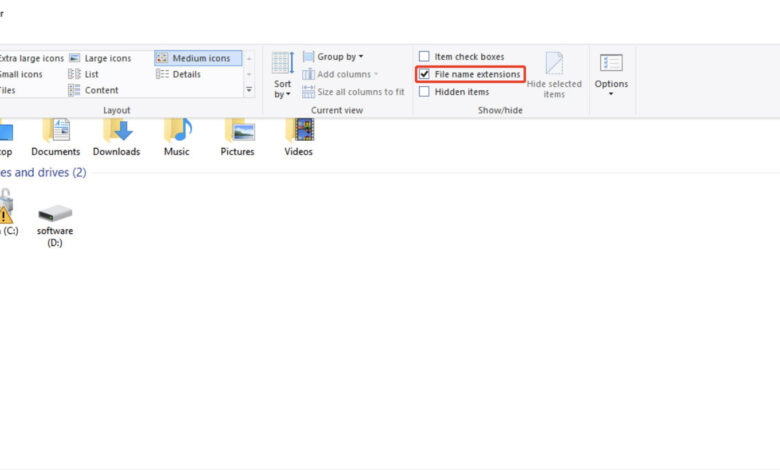Expand layout gallery more arrow
The width and height of the screenshot is (780, 470).
click(249, 90)
